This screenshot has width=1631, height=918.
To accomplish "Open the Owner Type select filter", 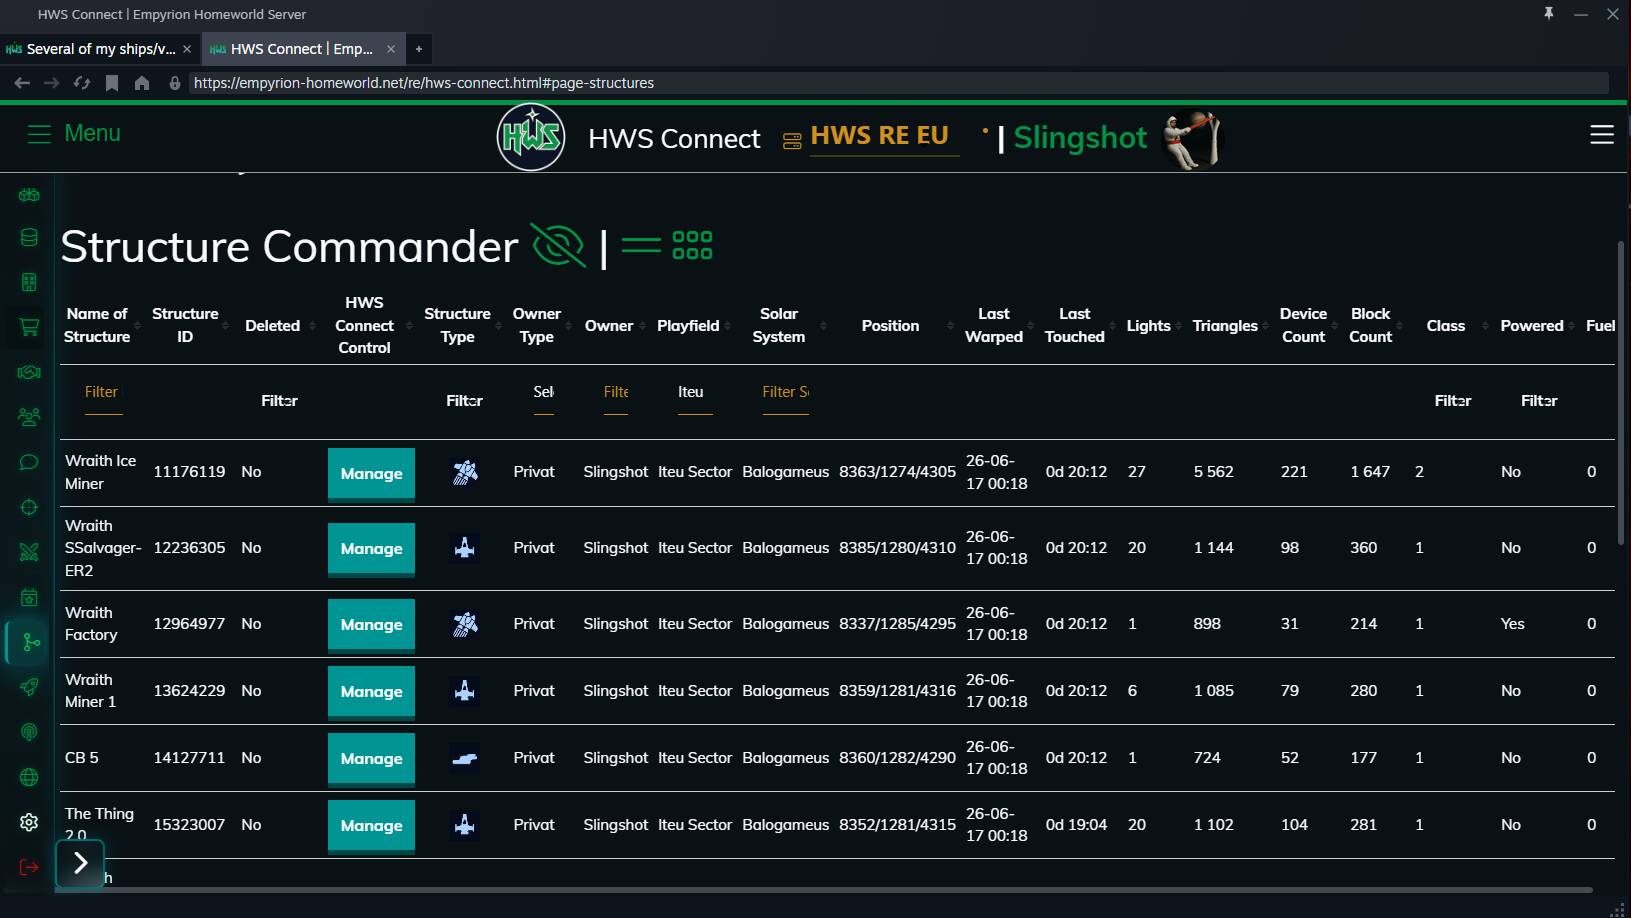I will coord(543,392).
